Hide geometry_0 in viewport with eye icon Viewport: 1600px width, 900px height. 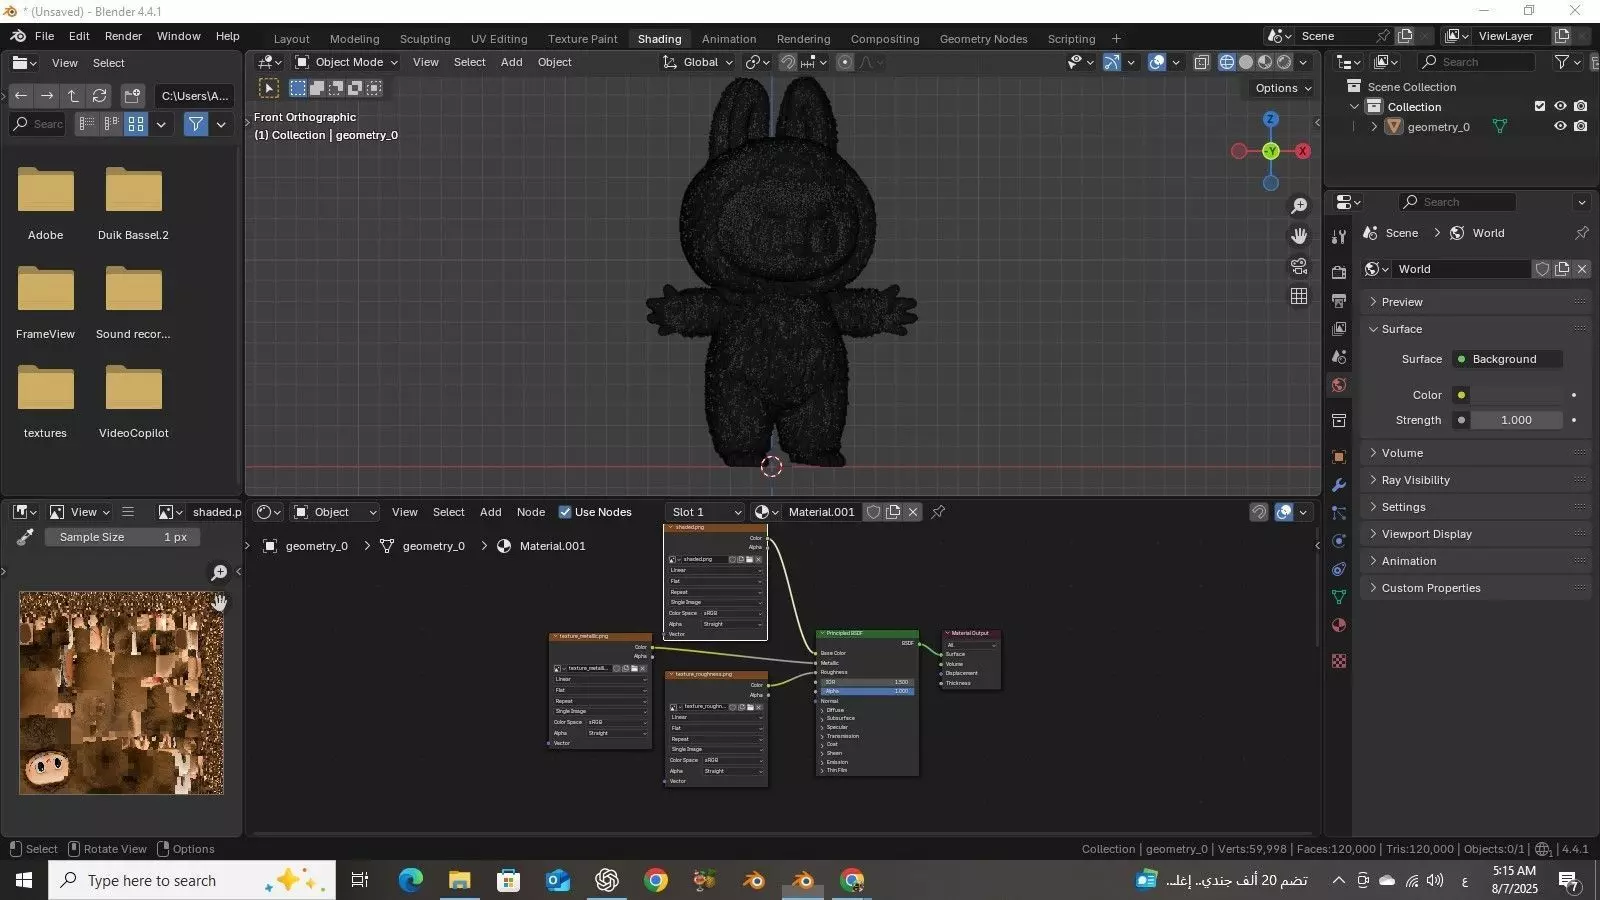[1560, 126]
